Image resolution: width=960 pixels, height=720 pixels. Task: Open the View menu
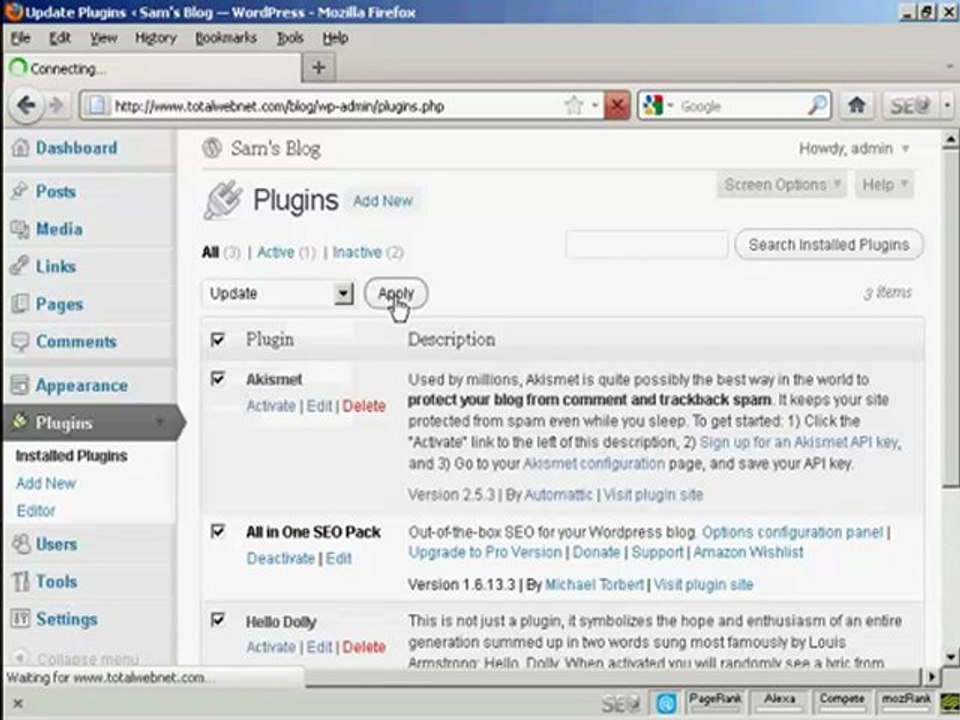click(103, 38)
